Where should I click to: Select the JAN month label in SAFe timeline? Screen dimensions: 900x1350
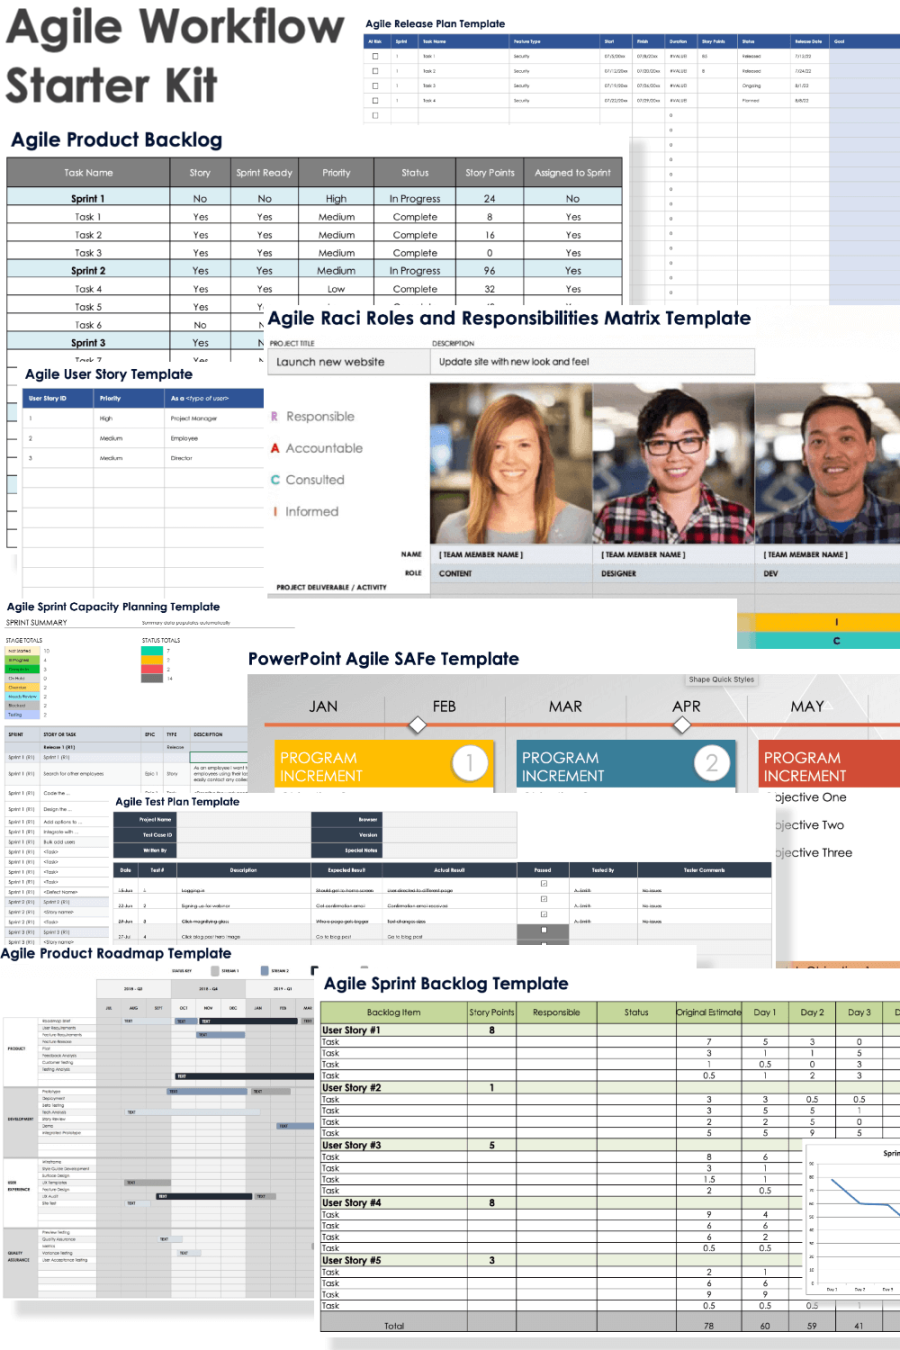323,707
